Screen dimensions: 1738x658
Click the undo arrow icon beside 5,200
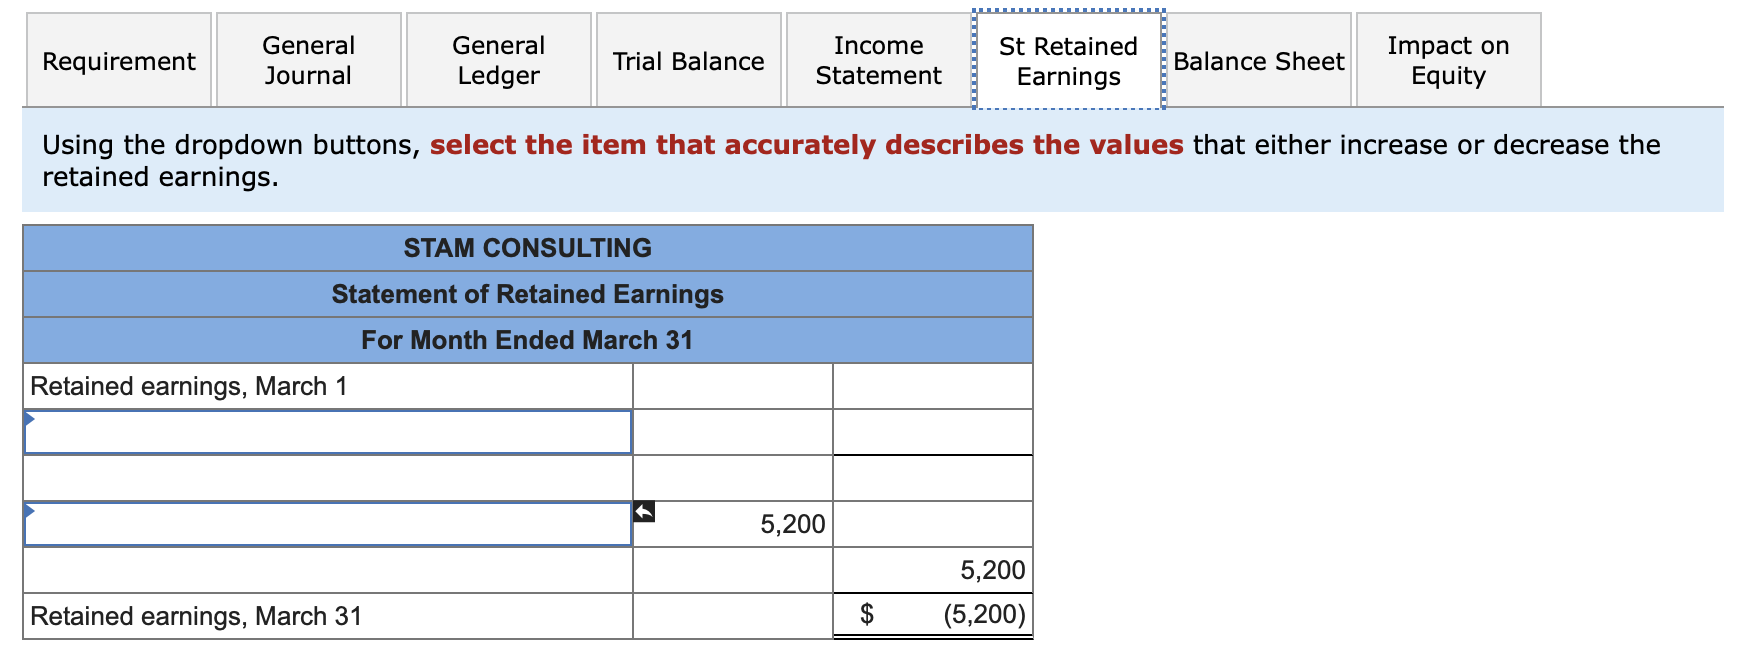point(645,512)
